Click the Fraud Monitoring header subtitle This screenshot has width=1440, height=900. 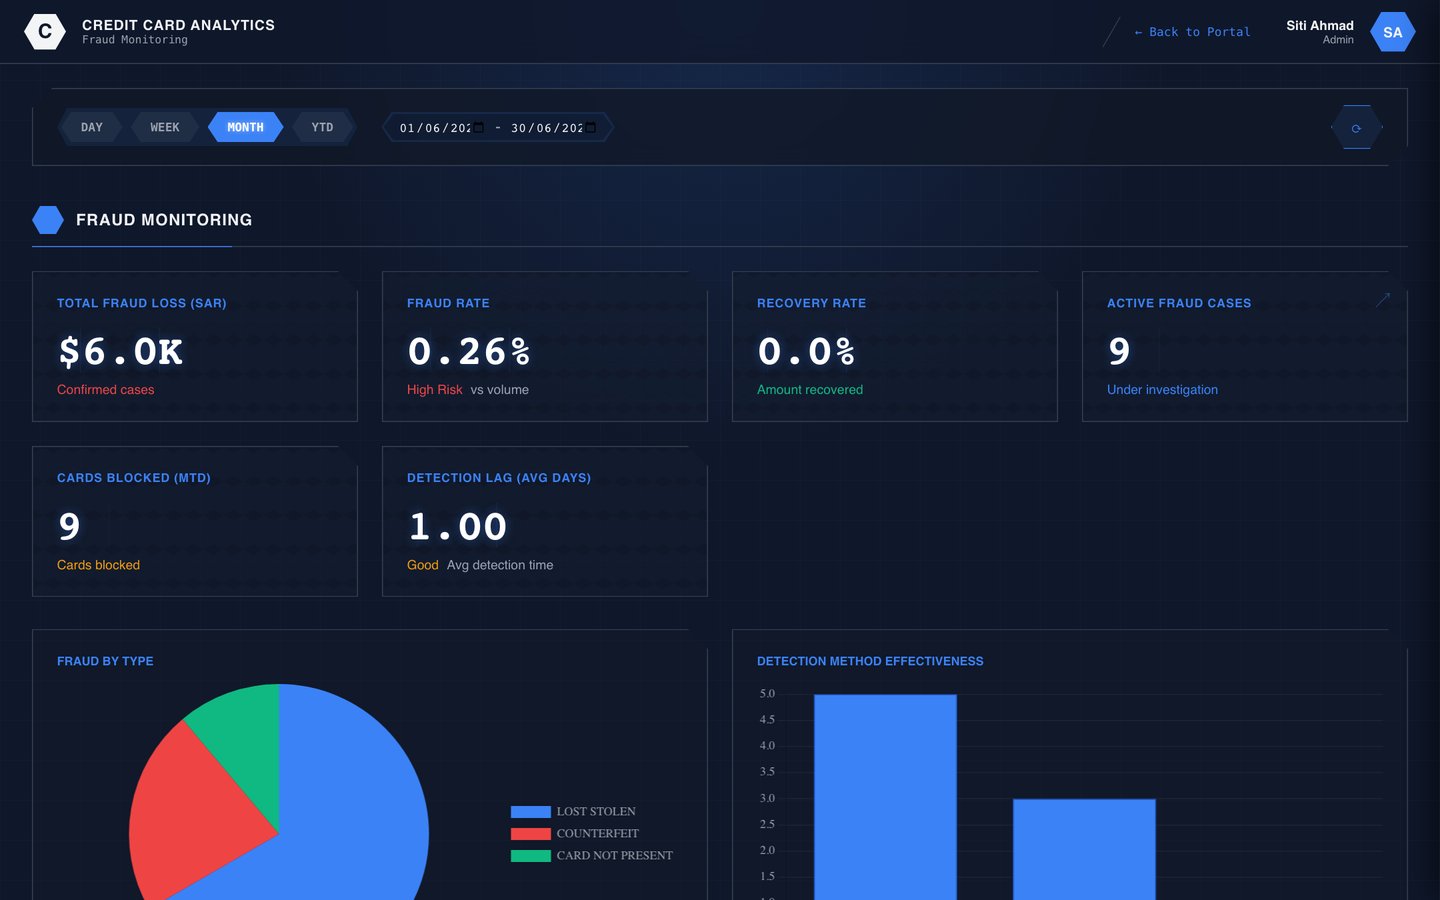(135, 40)
